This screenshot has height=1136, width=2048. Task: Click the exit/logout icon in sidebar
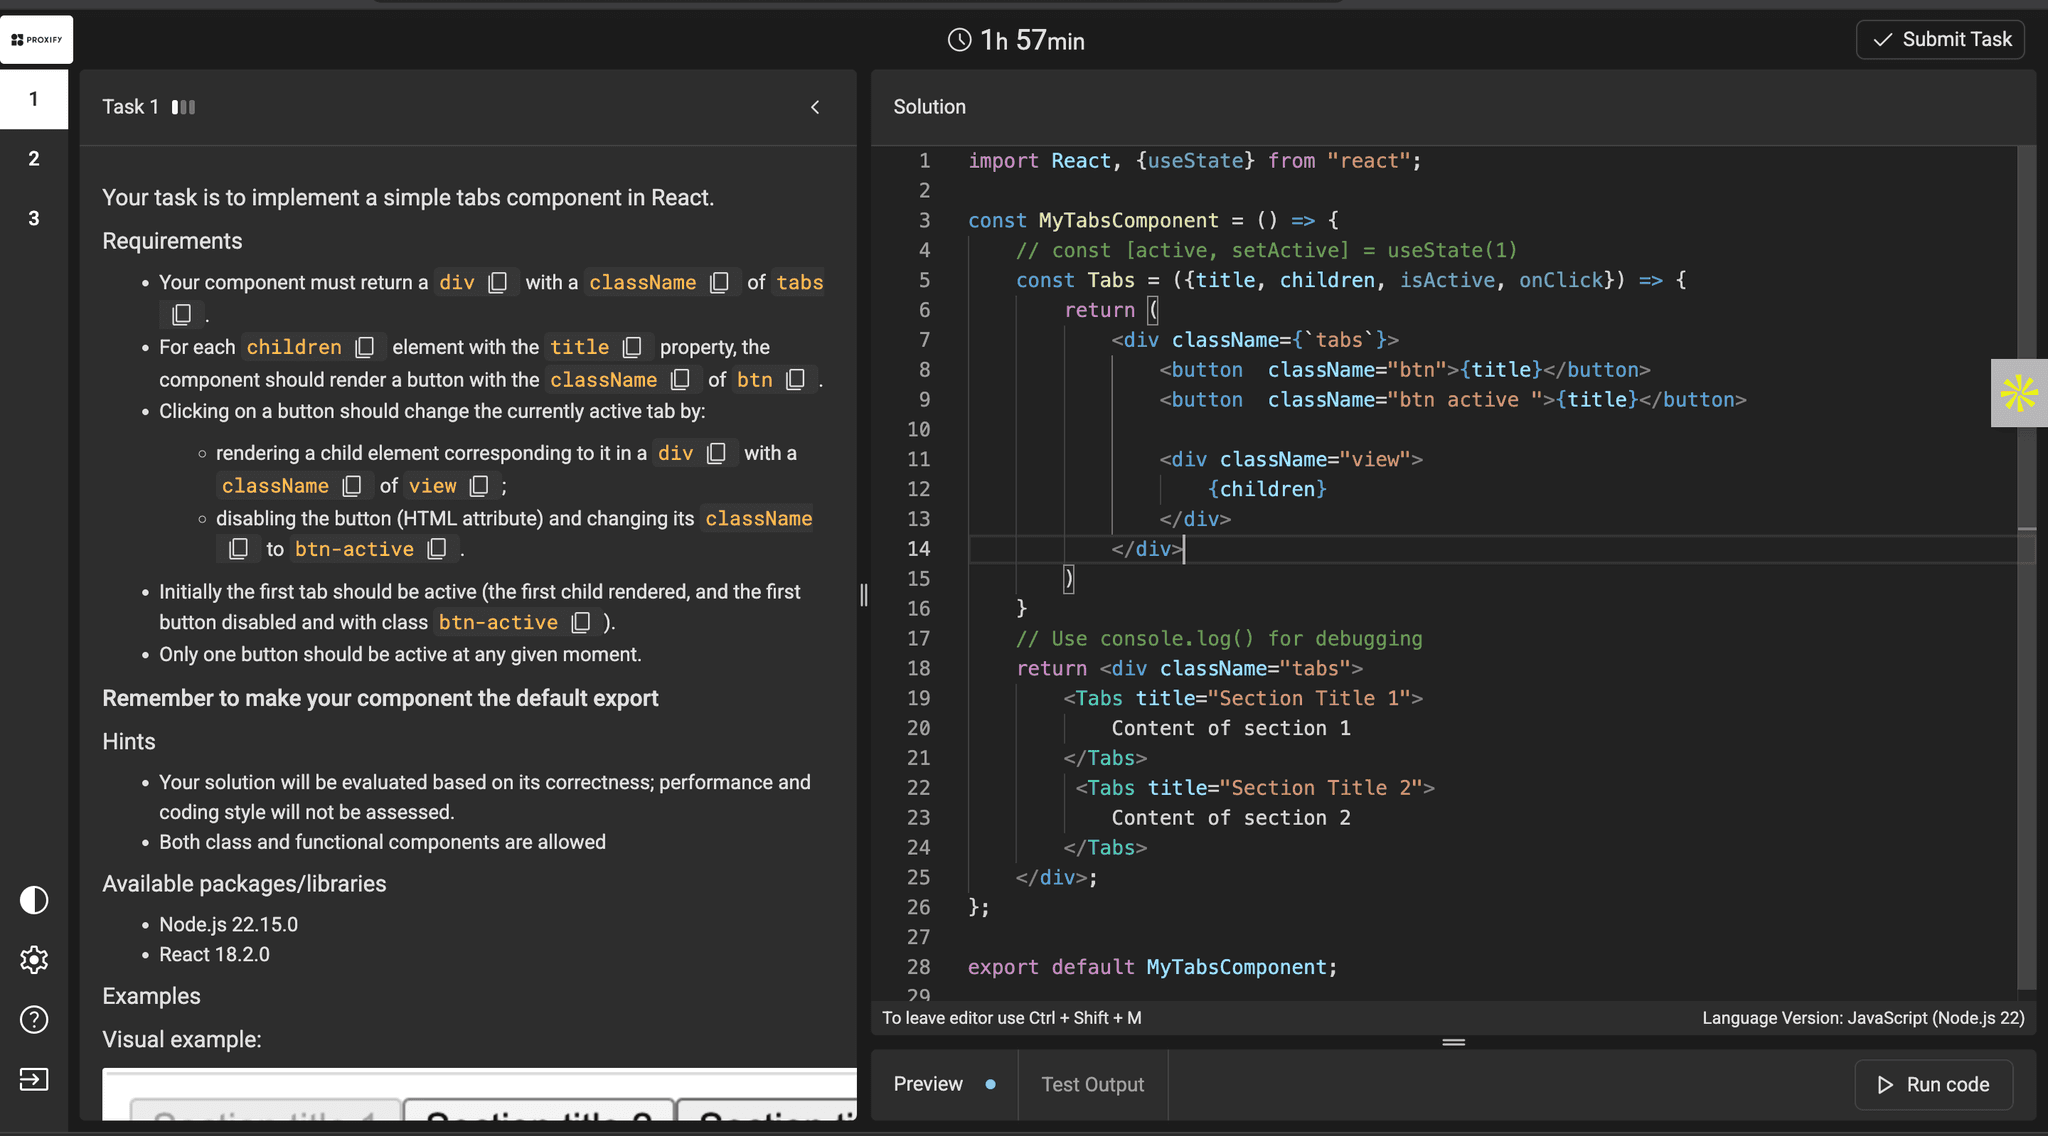click(34, 1079)
